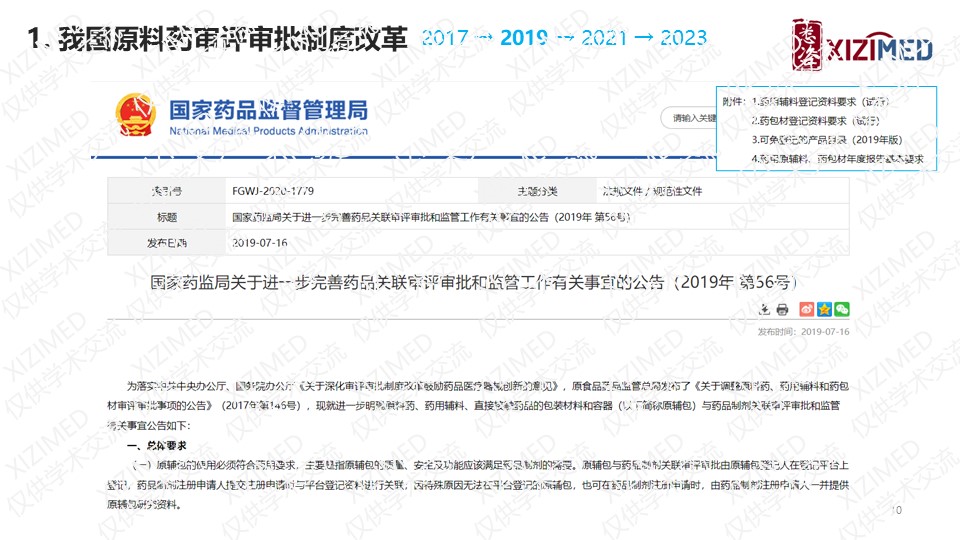Click the download icon beside the print icon
The height and width of the screenshot is (540, 960).
[765, 309]
